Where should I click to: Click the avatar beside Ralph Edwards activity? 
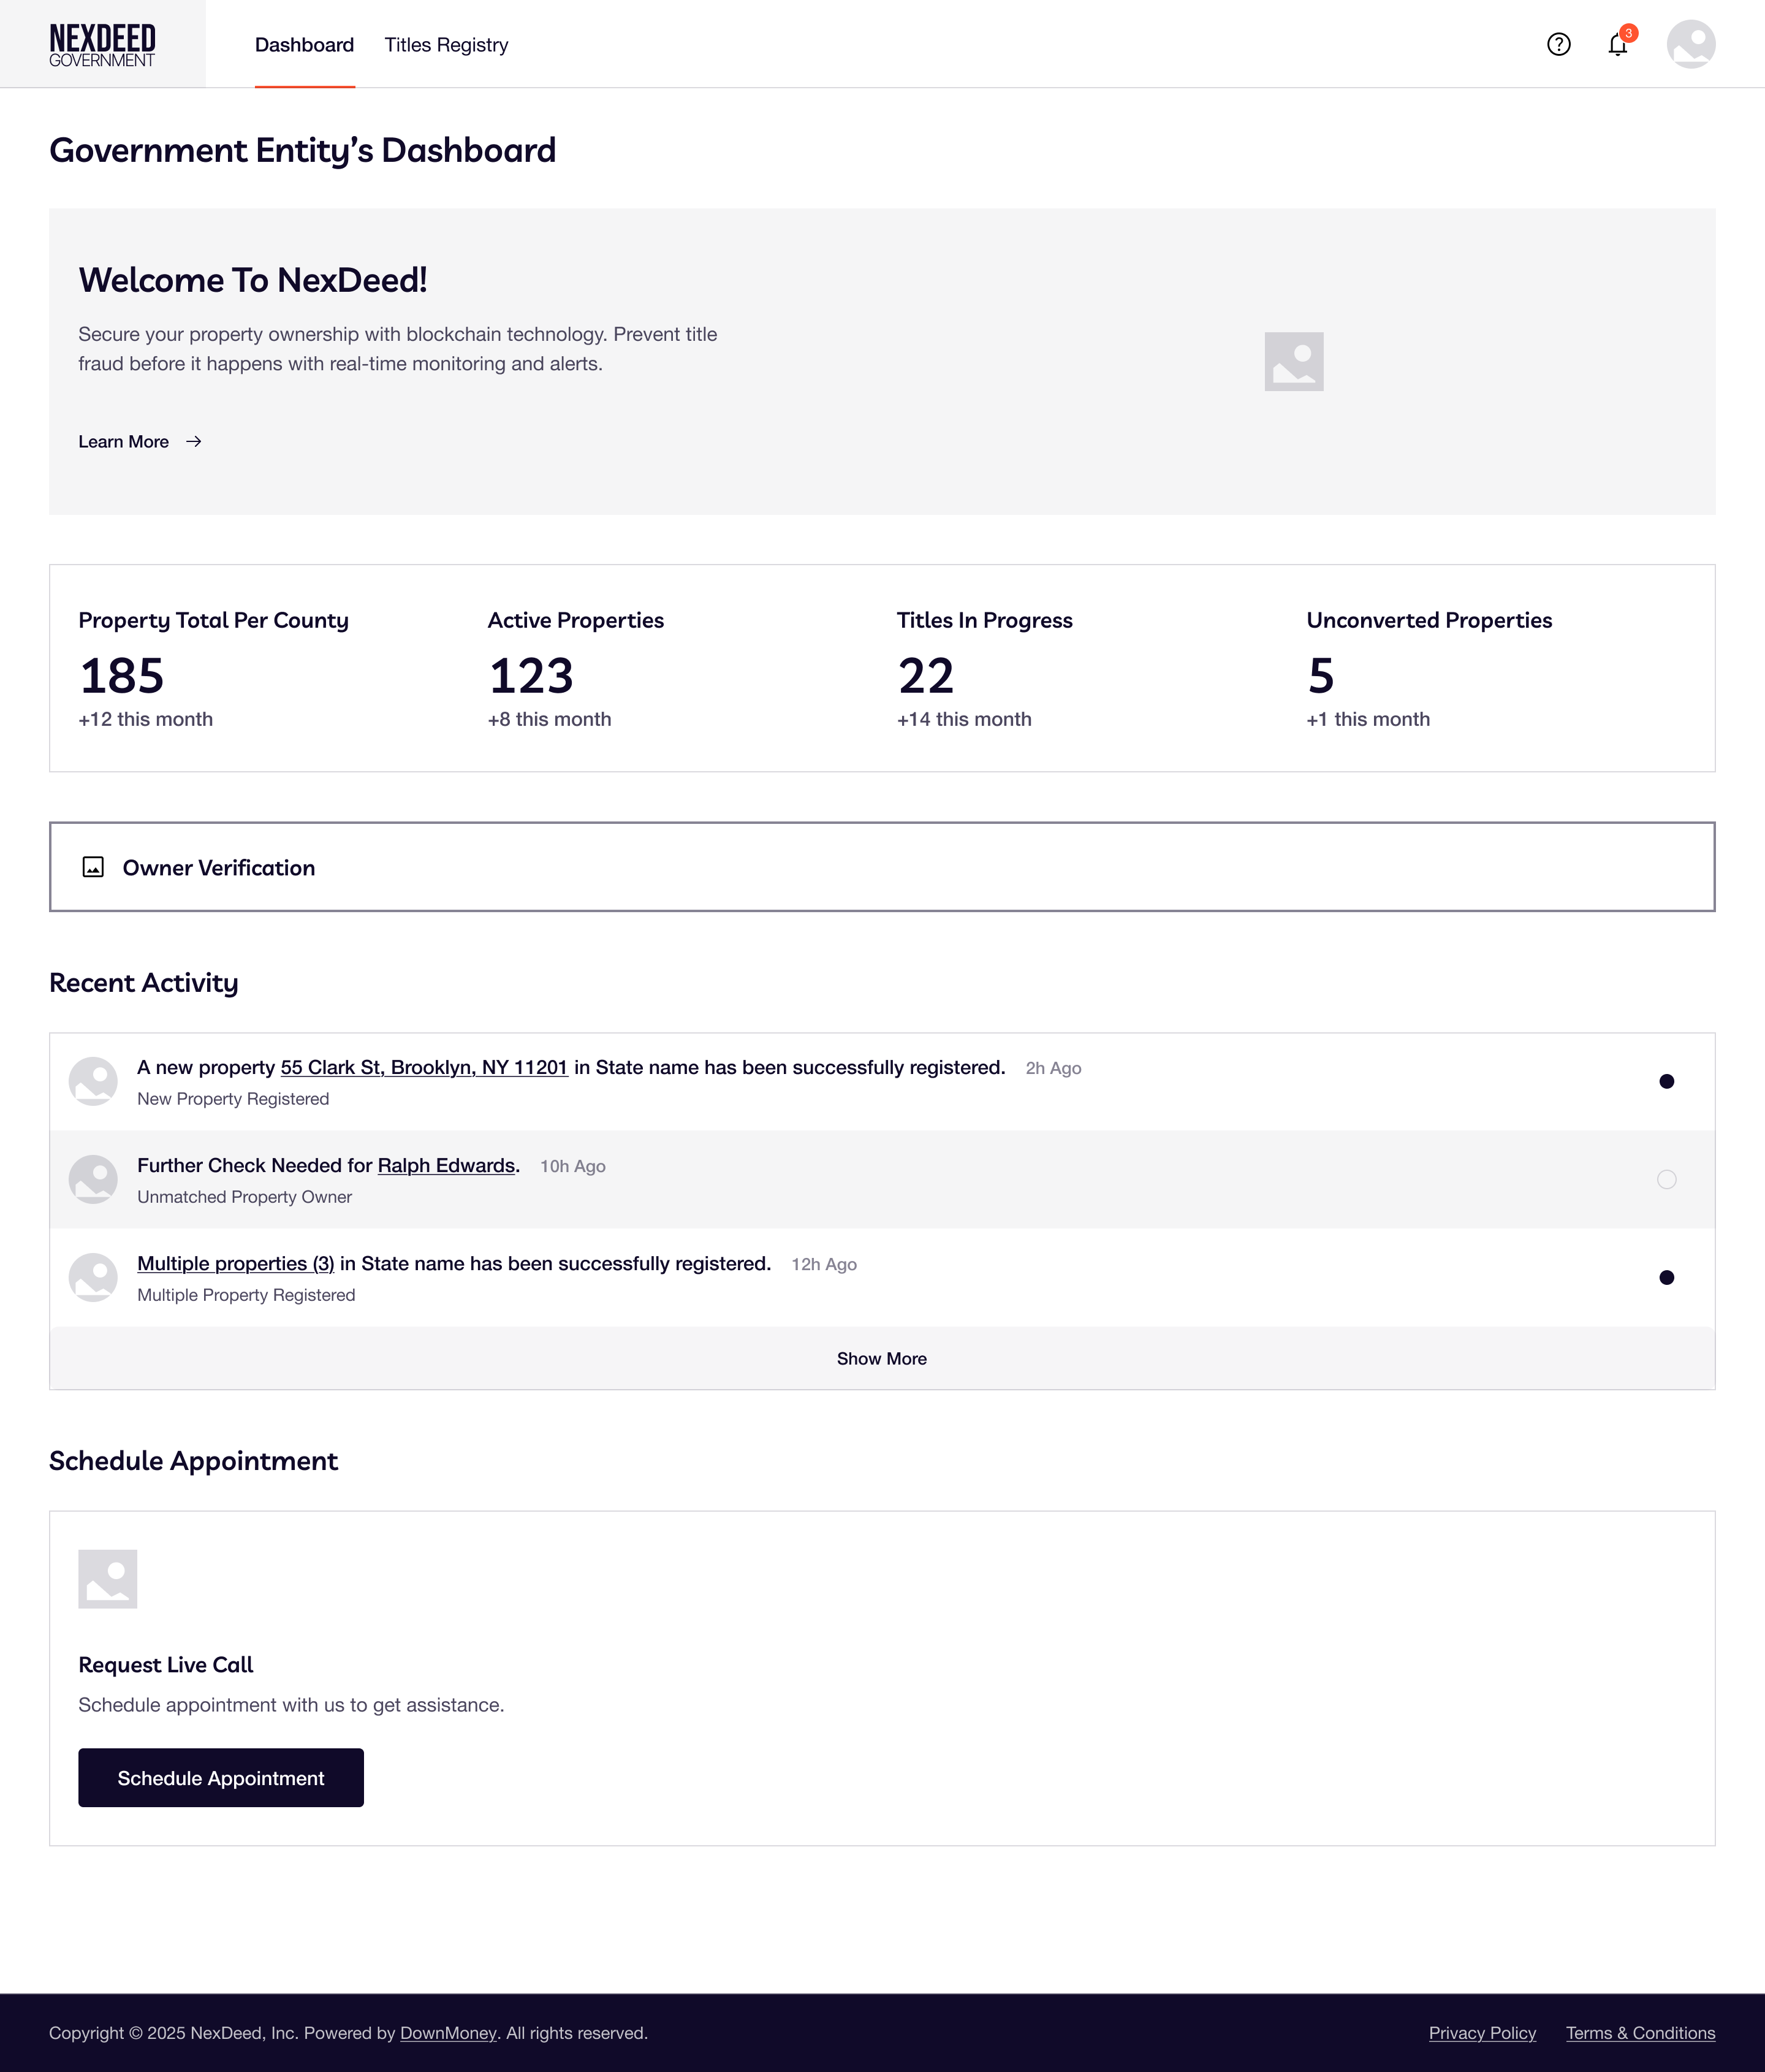[x=93, y=1180]
